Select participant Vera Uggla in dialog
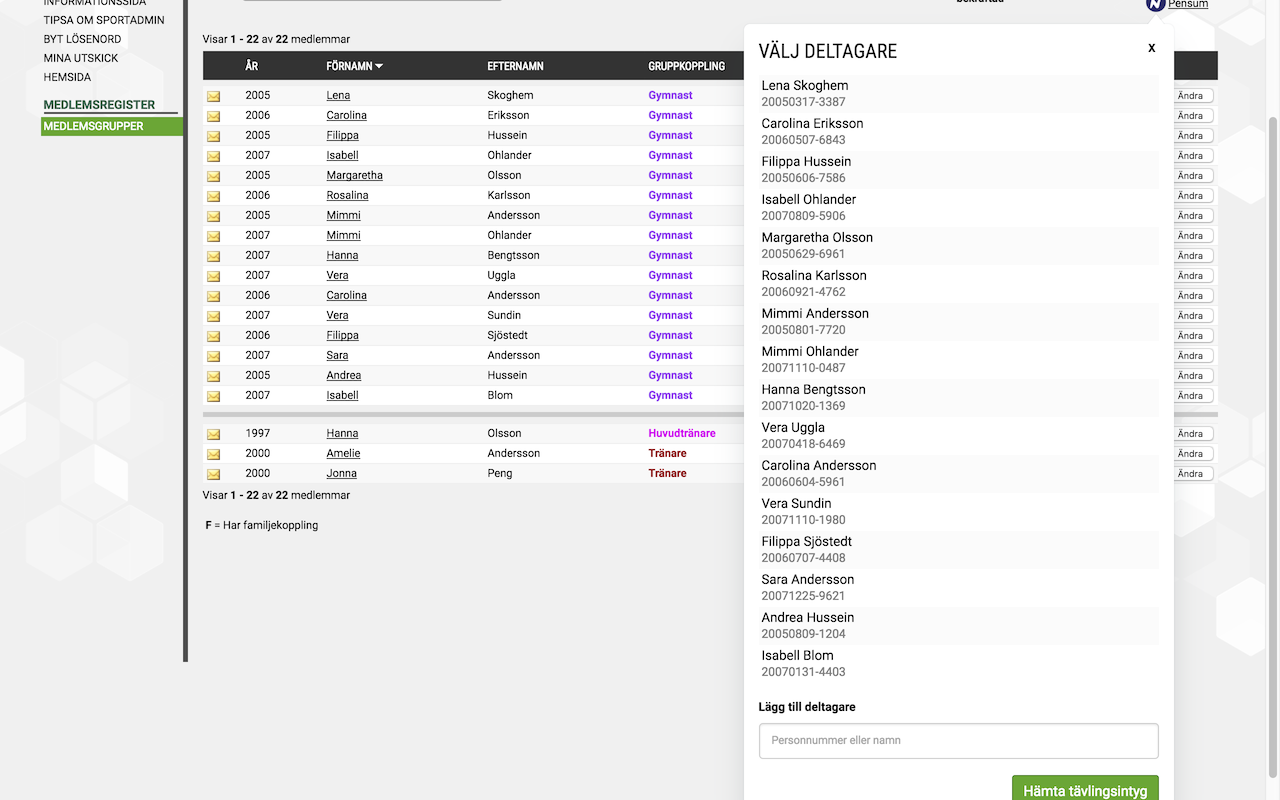Viewport: 1280px width, 800px height. (x=958, y=435)
